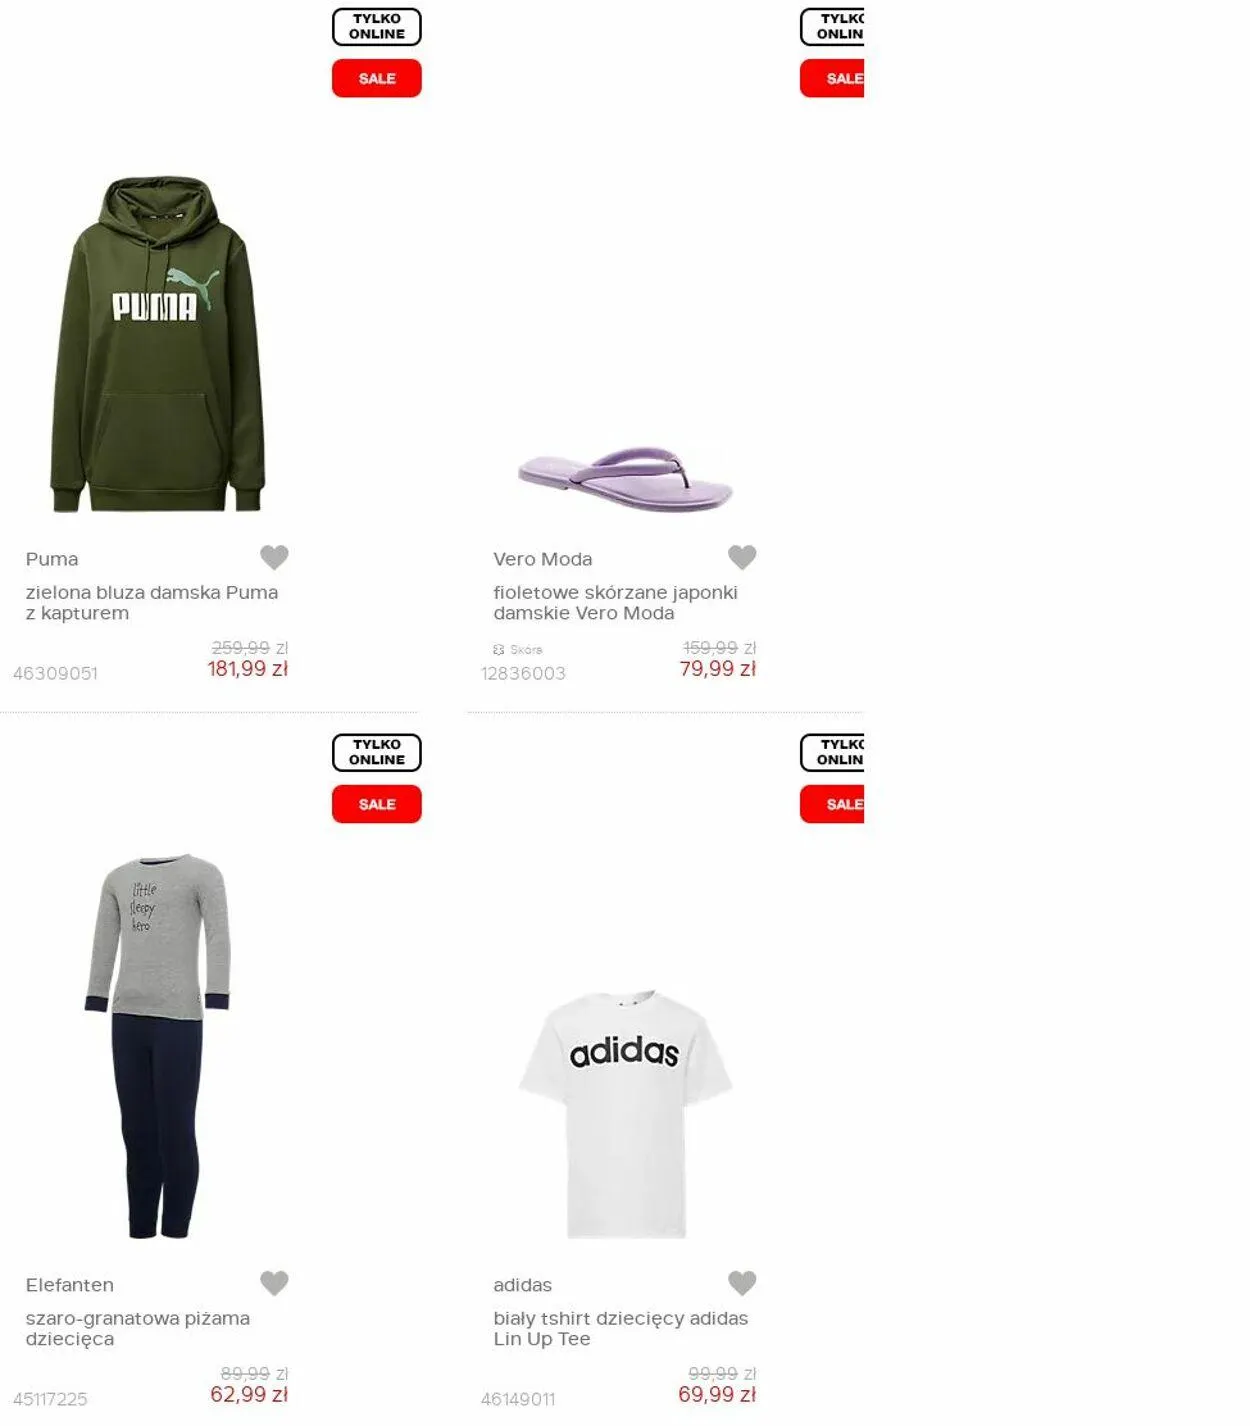Open the green Puma hoodie product image
This screenshot has width=1250, height=1426.
pos(158,345)
